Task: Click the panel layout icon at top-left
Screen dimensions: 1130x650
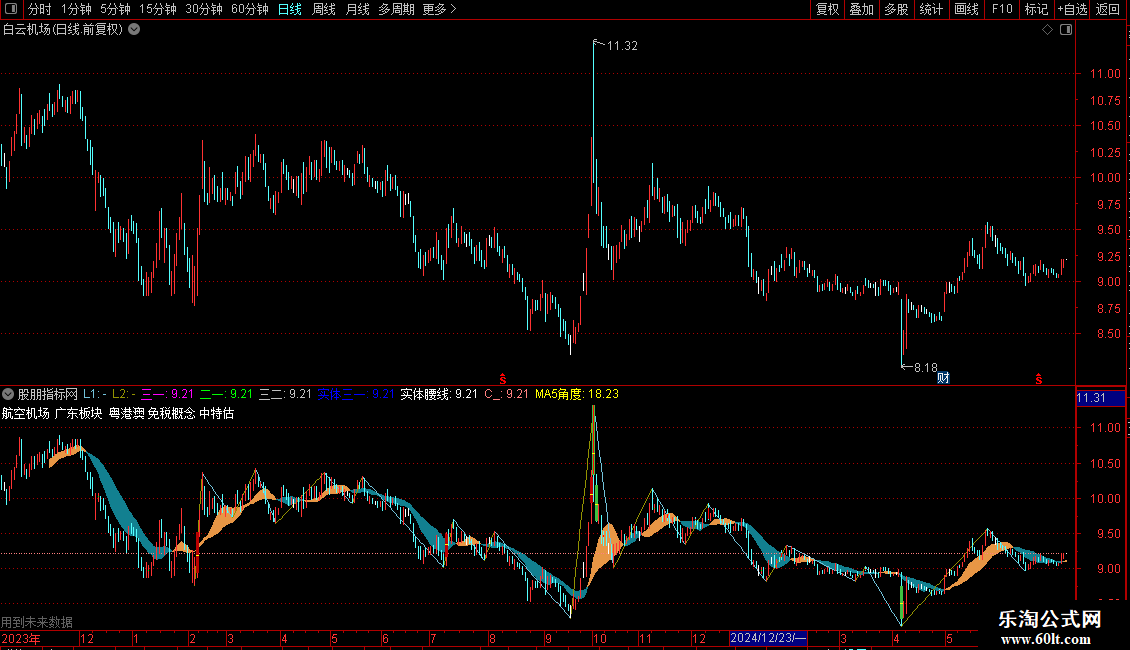Action: point(11,9)
